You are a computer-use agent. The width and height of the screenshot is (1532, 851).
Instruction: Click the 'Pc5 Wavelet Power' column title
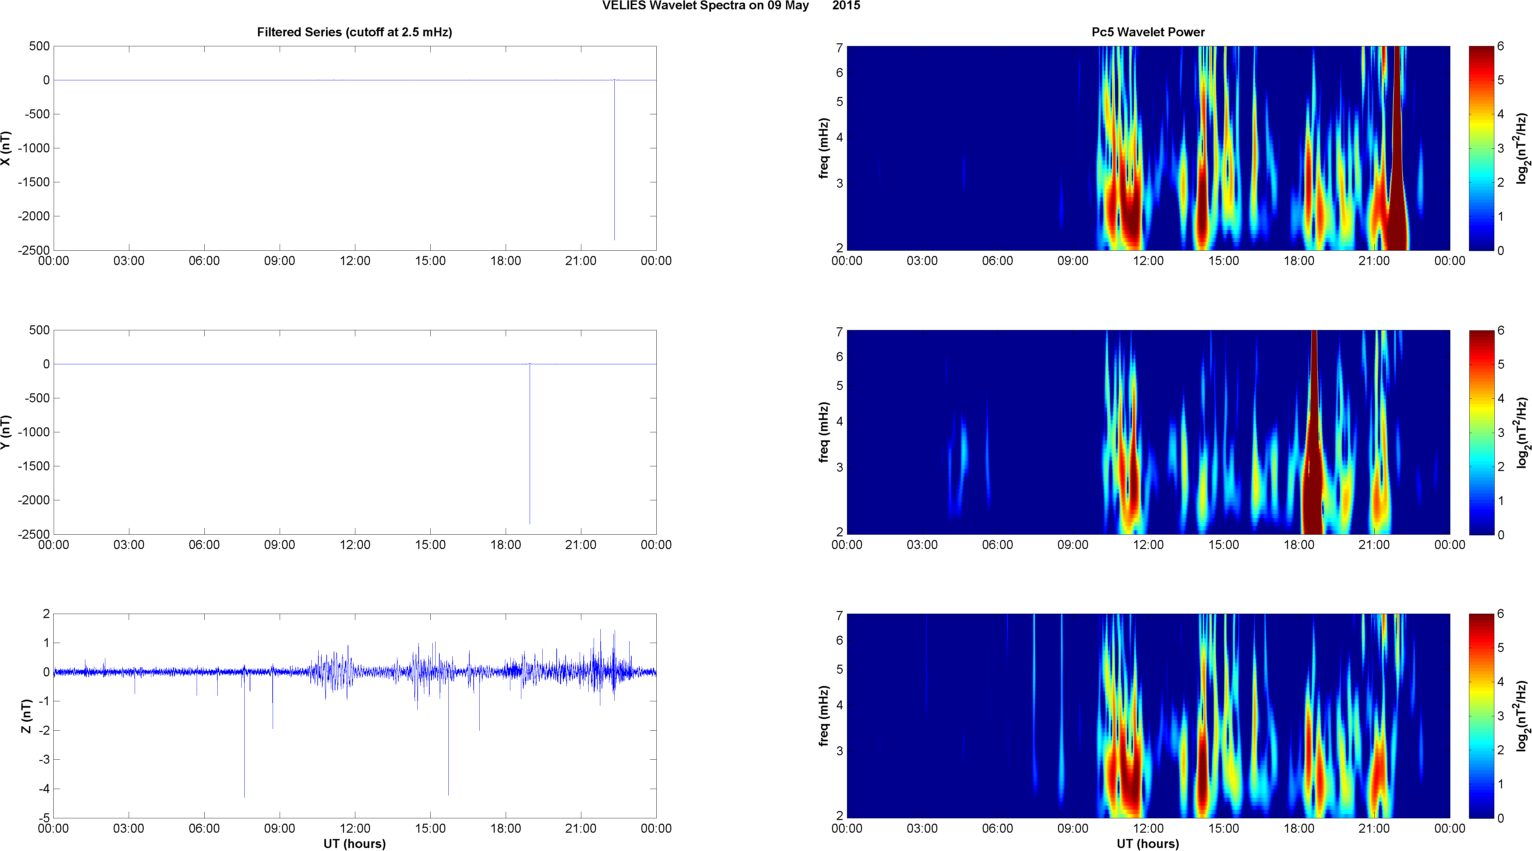click(1148, 32)
